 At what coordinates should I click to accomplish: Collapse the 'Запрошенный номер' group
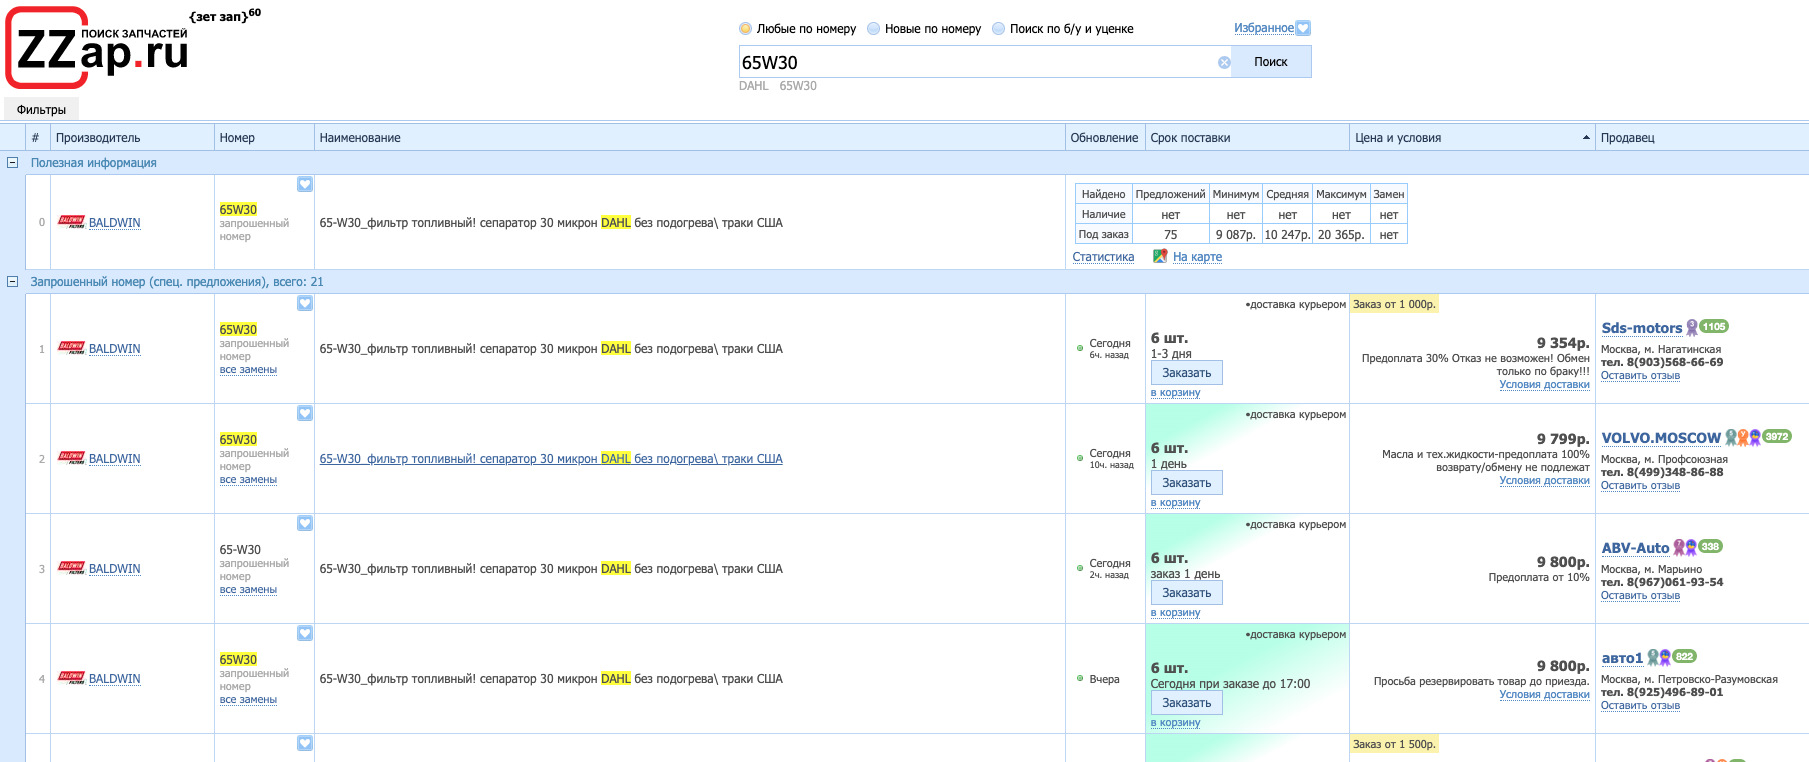(12, 281)
